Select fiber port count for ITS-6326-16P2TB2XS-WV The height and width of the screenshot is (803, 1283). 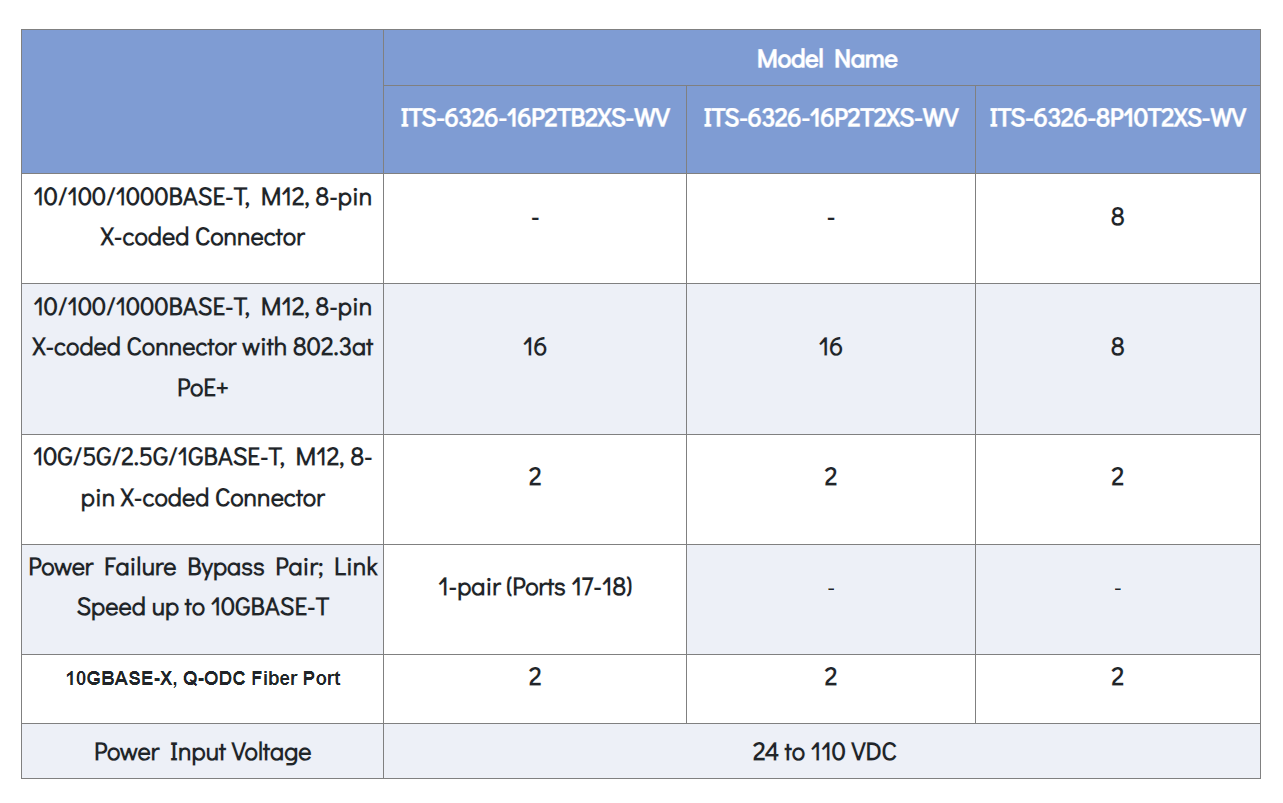point(535,677)
